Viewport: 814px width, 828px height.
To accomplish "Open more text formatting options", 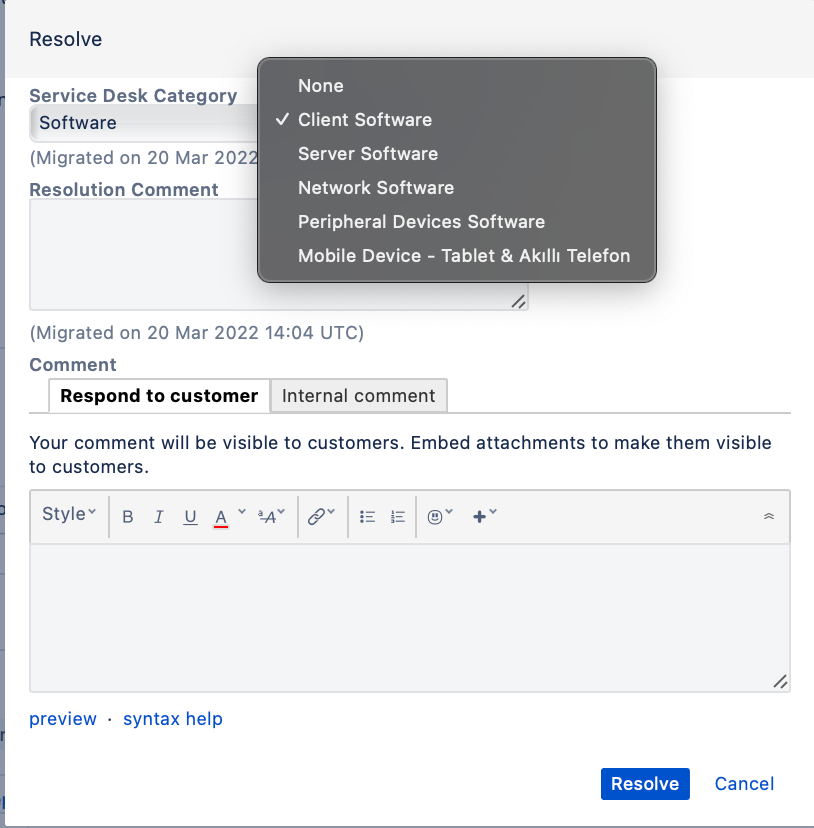I will tap(272, 516).
